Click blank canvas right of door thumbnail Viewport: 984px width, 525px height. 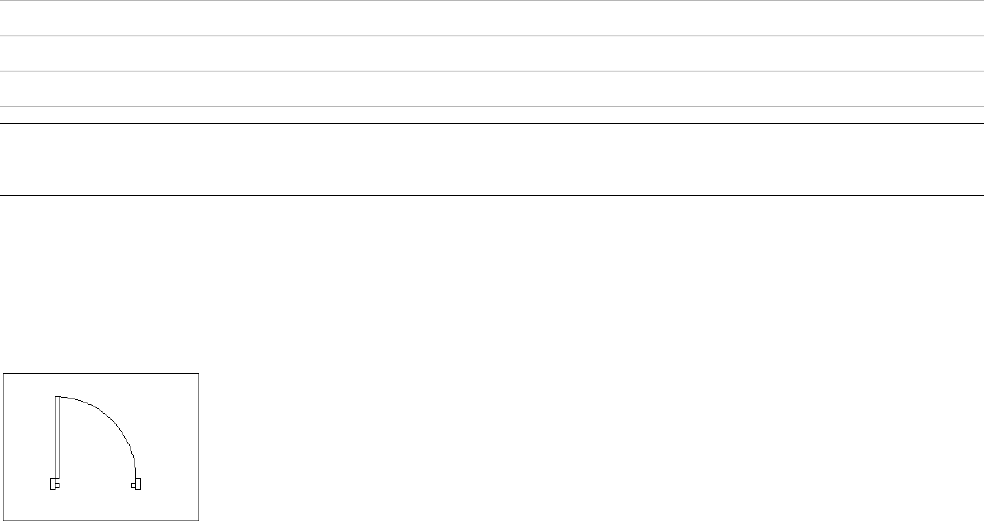point(590,447)
